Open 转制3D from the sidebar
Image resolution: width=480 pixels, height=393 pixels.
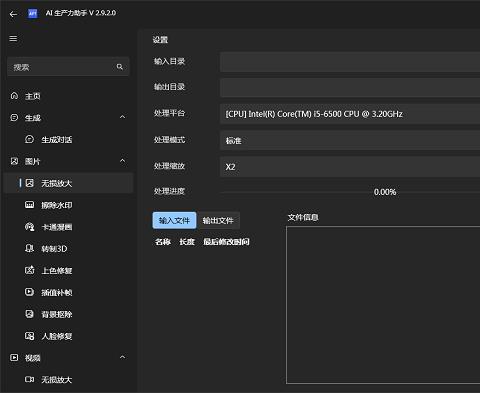point(68,249)
